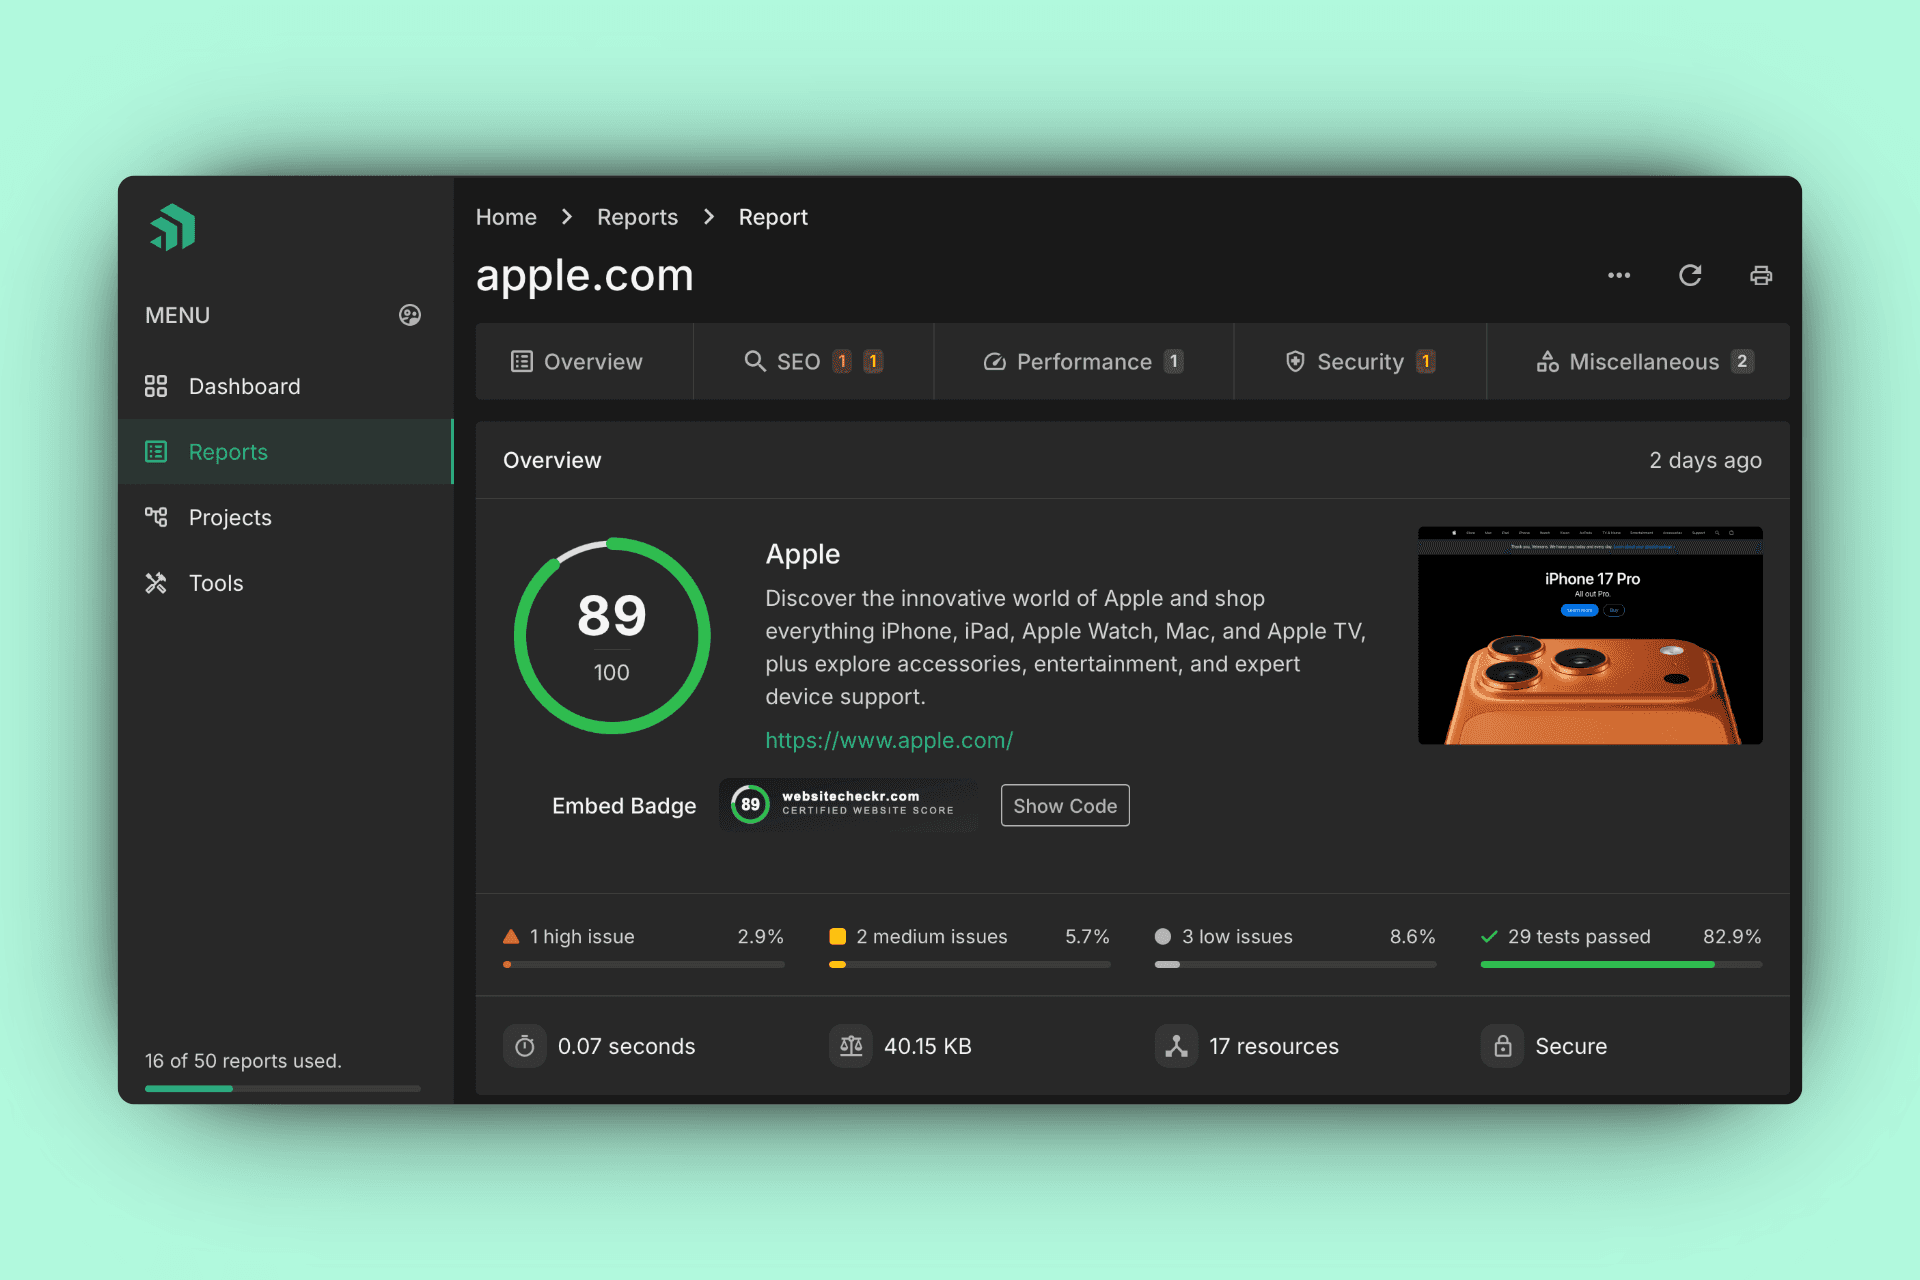1920x1280 pixels.
Task: Print the current report
Action: point(1761,275)
